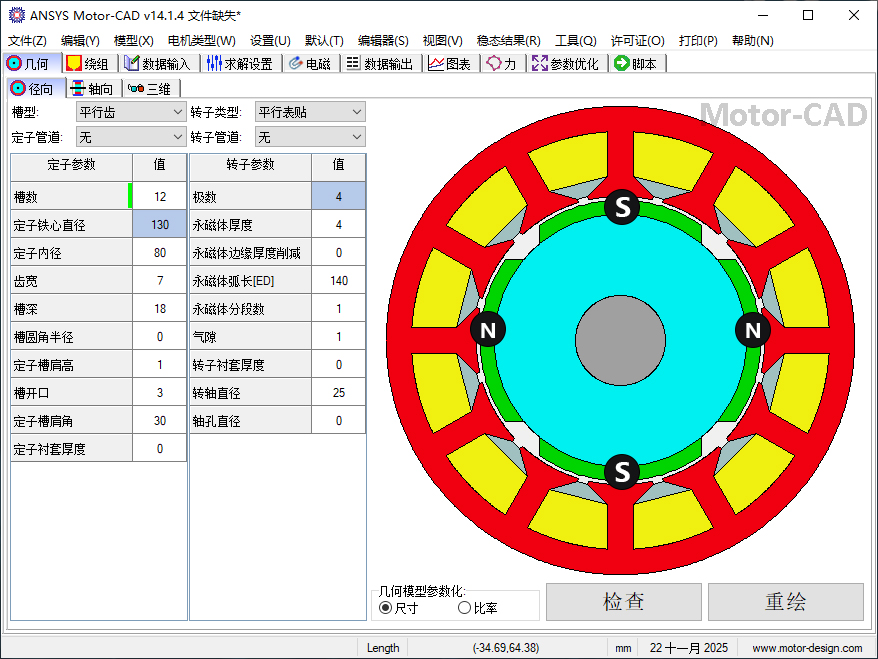Click the 定子内径 value cell 80
Image resolution: width=878 pixels, height=659 pixels.
[160, 253]
